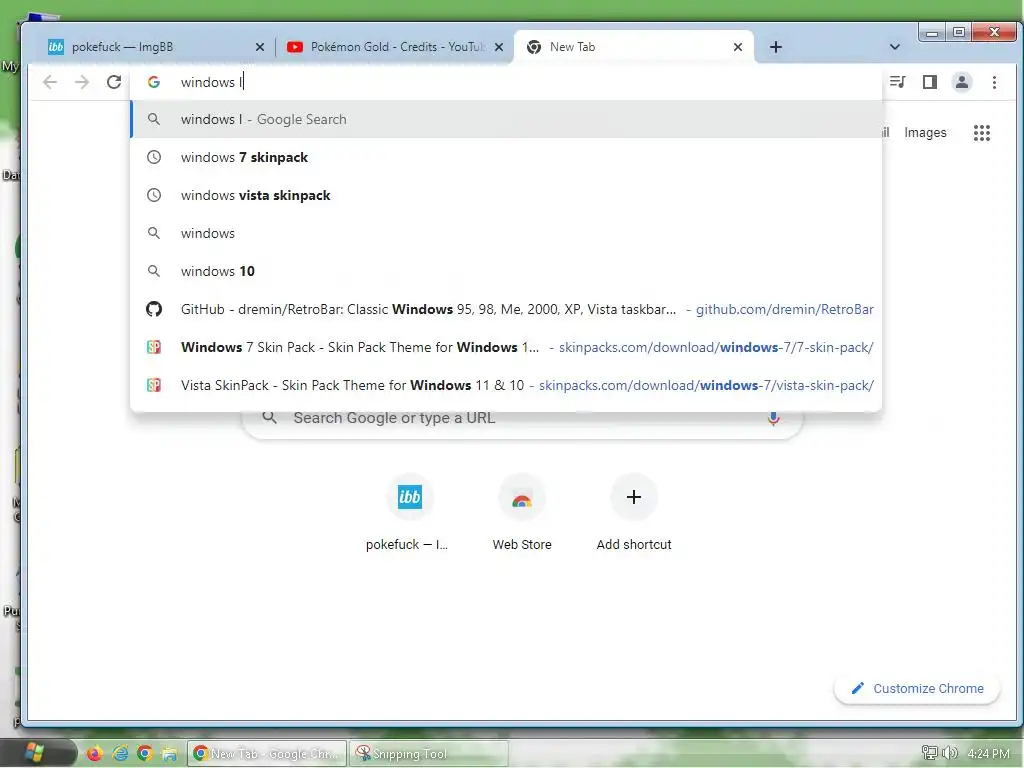Click the Images link
This screenshot has width=1024, height=768.
point(925,133)
